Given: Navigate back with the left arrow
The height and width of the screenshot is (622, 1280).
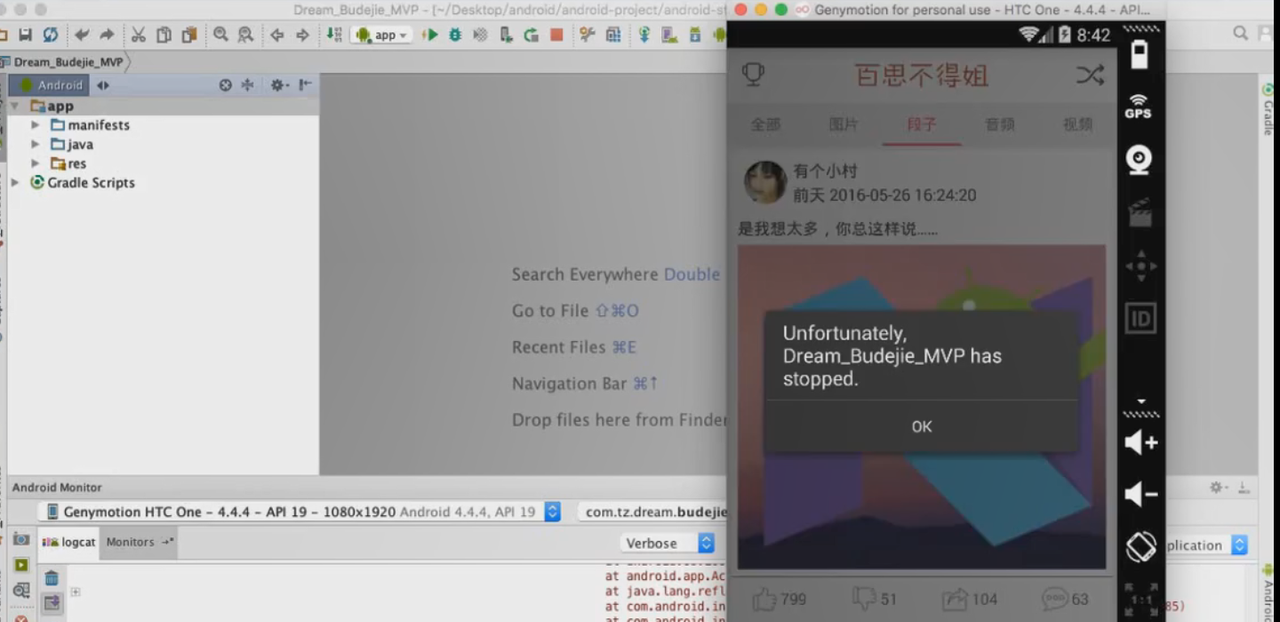Looking at the screenshot, I should point(277,35).
